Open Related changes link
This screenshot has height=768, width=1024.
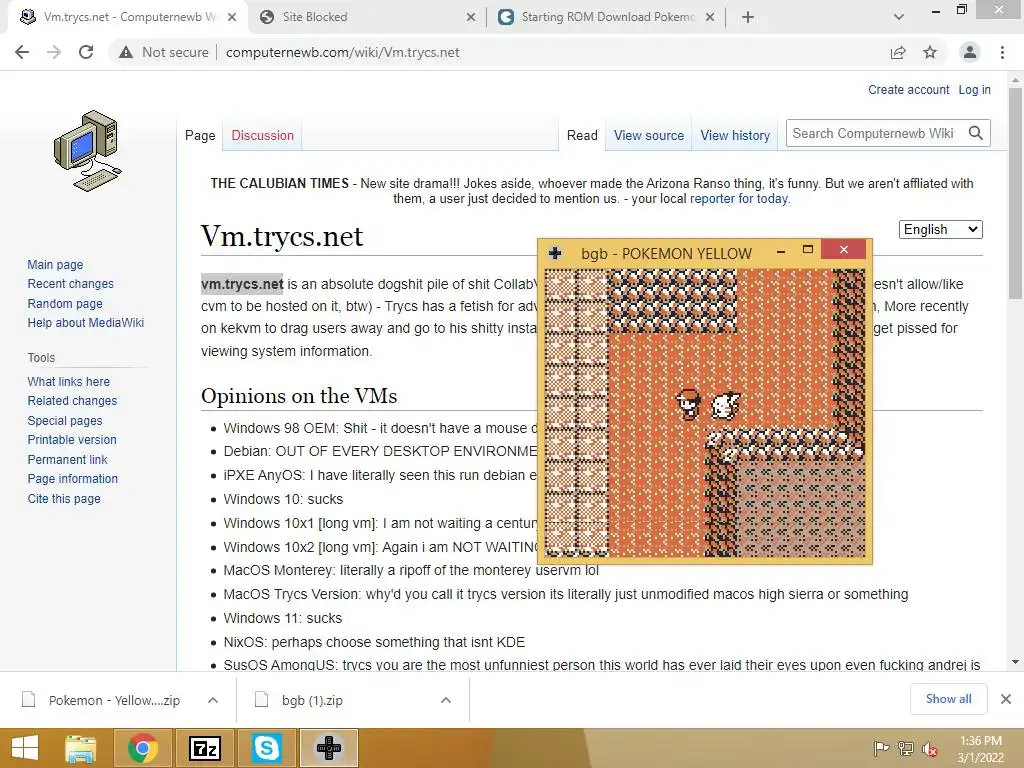click(72, 401)
